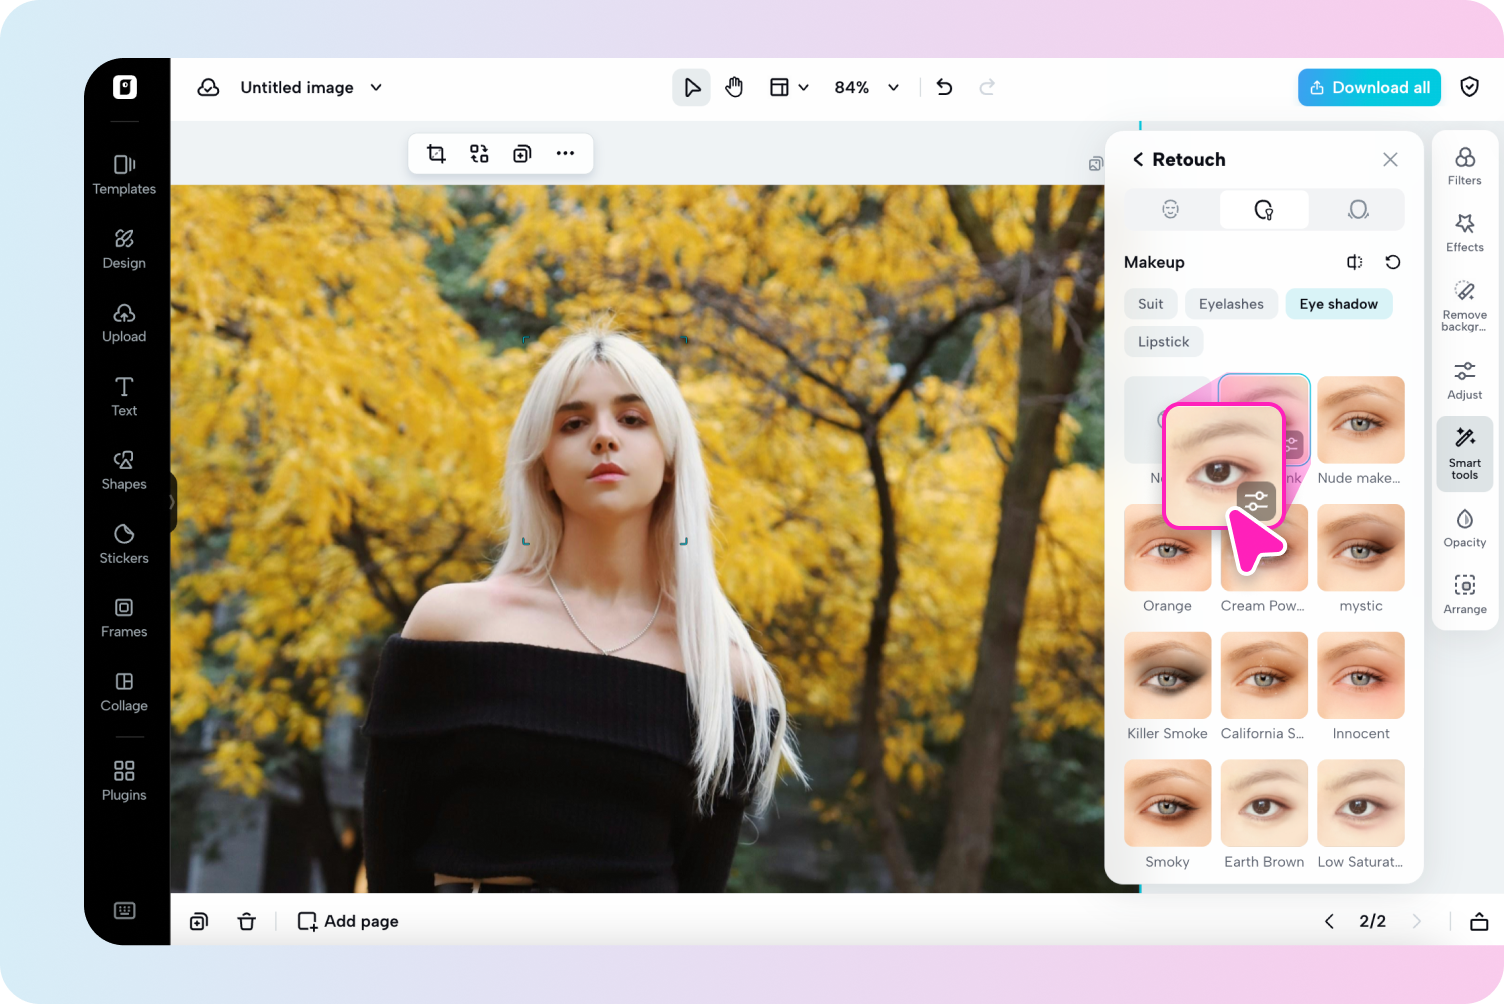Select the crop tool icon
1504x1004 pixels.
[x=436, y=154]
